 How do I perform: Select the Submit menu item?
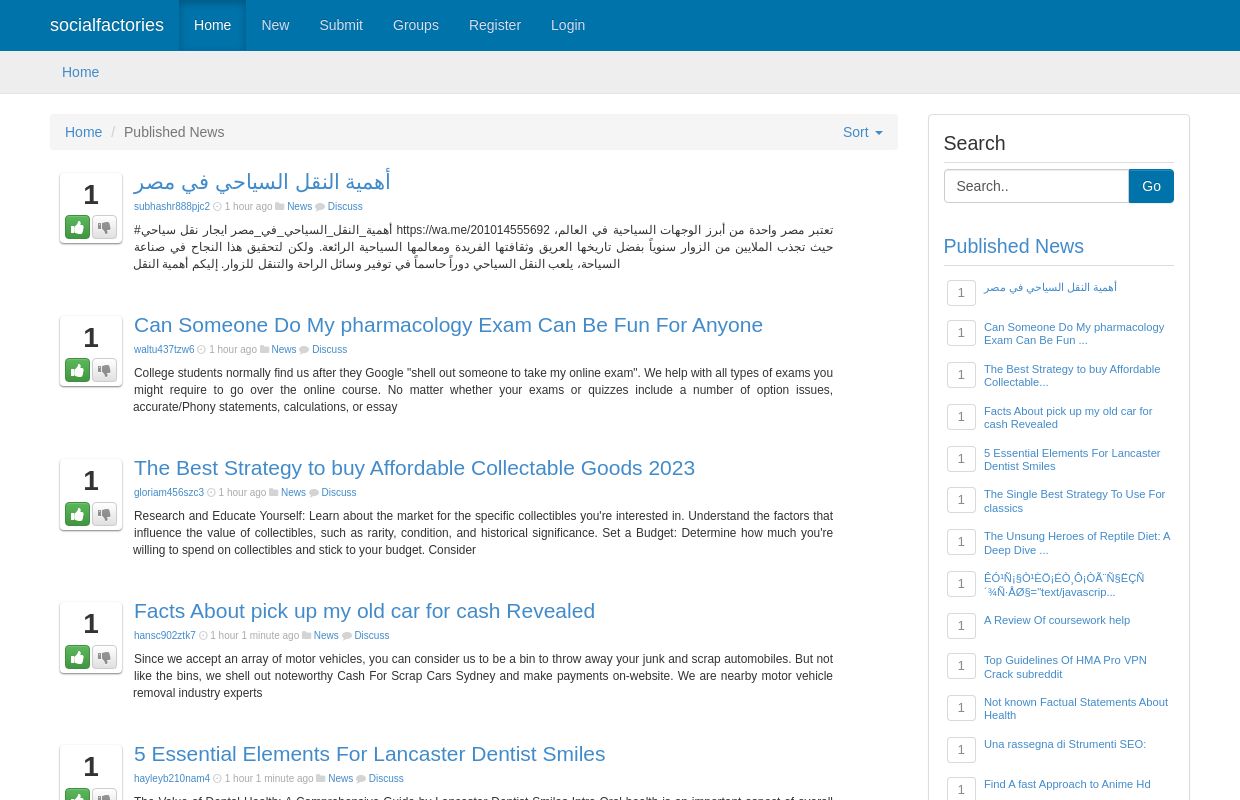[x=341, y=25]
